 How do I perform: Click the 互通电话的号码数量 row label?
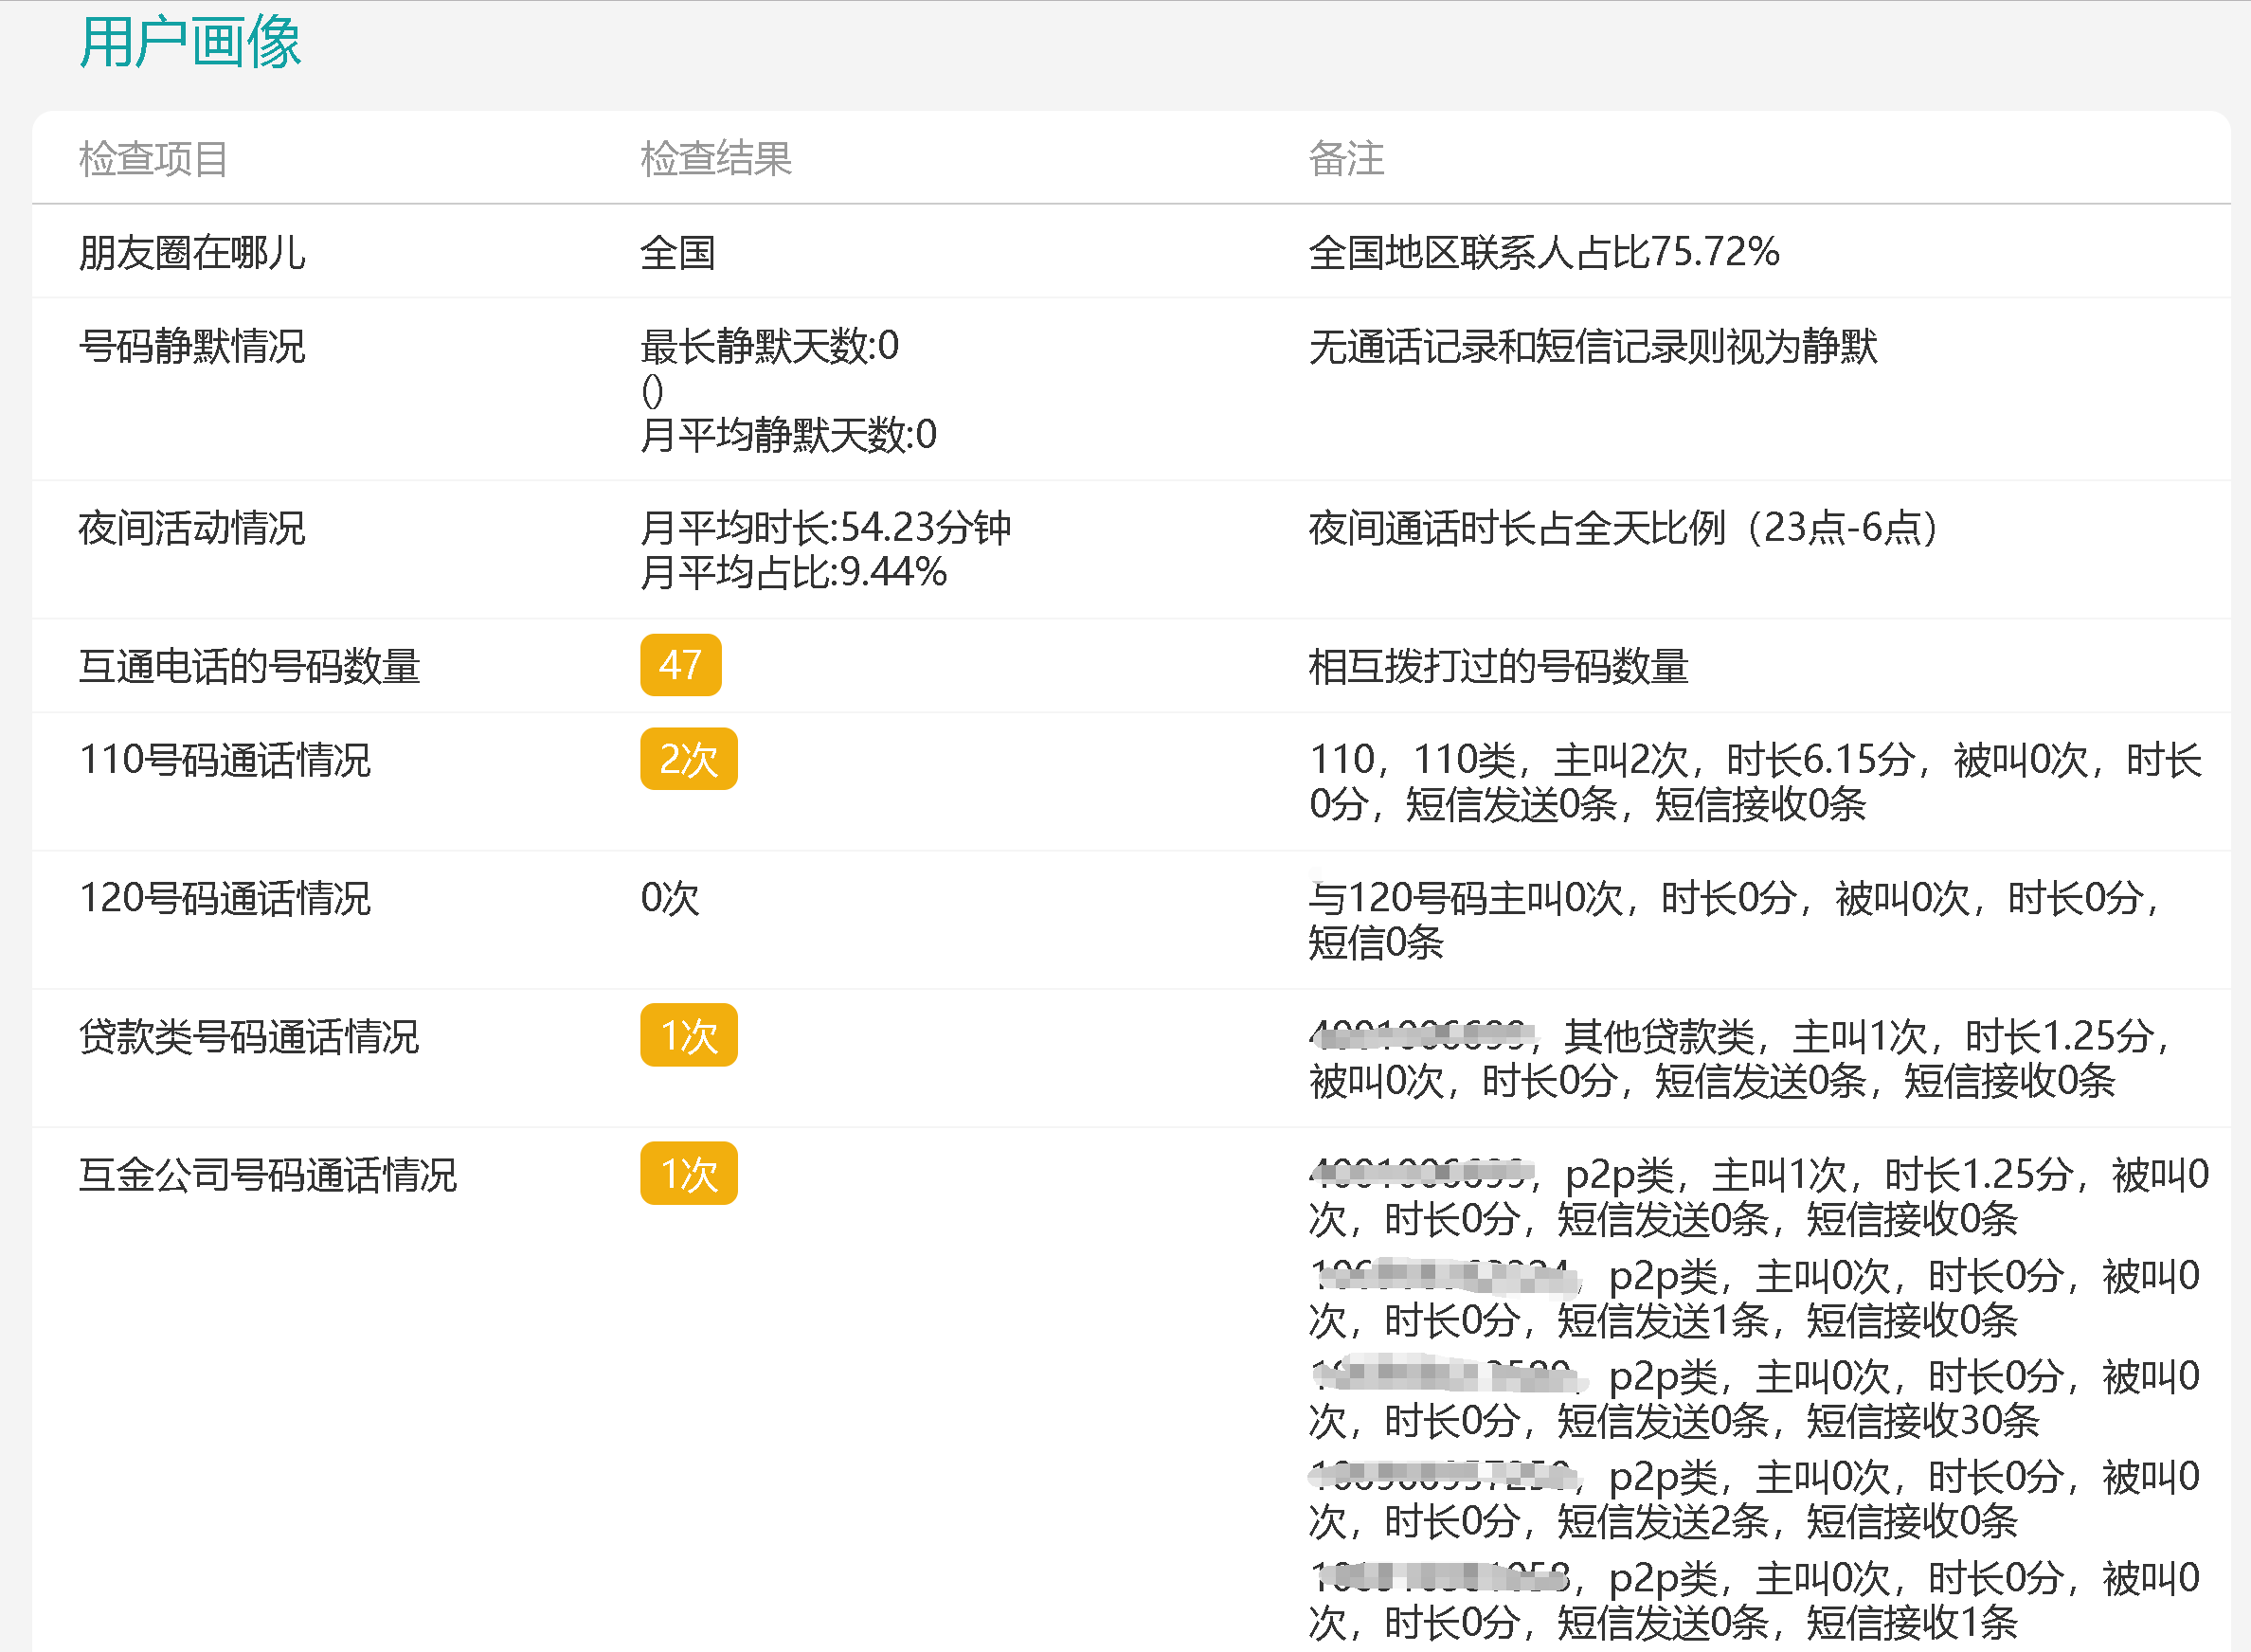249,666
